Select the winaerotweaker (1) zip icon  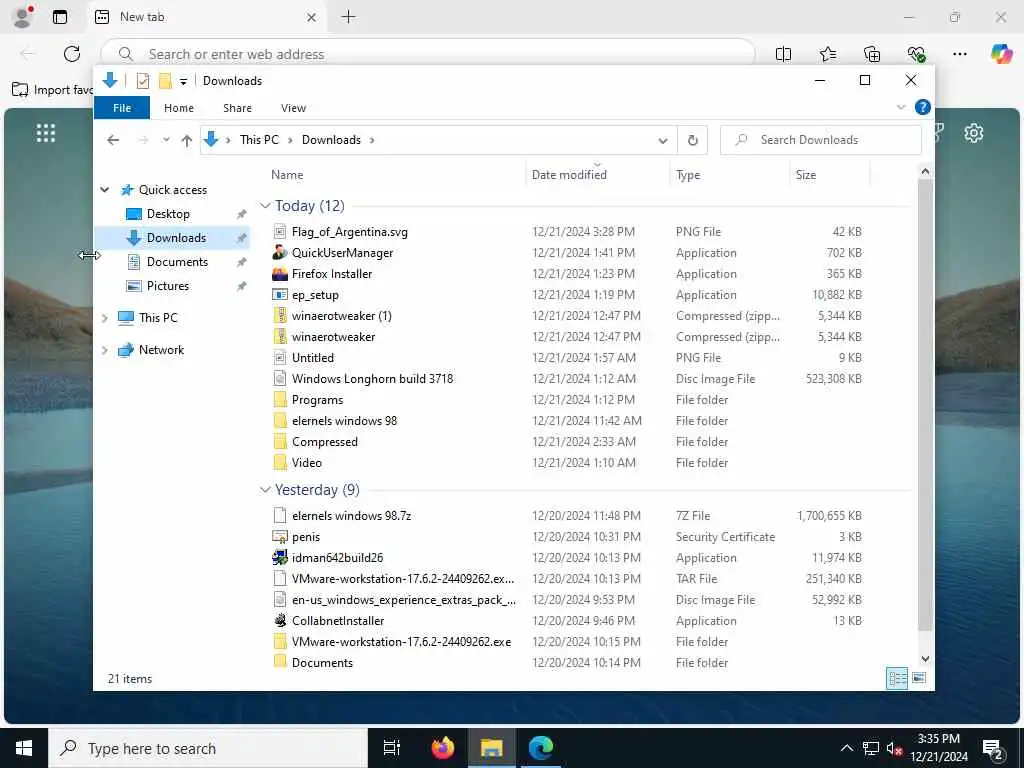[x=280, y=316]
